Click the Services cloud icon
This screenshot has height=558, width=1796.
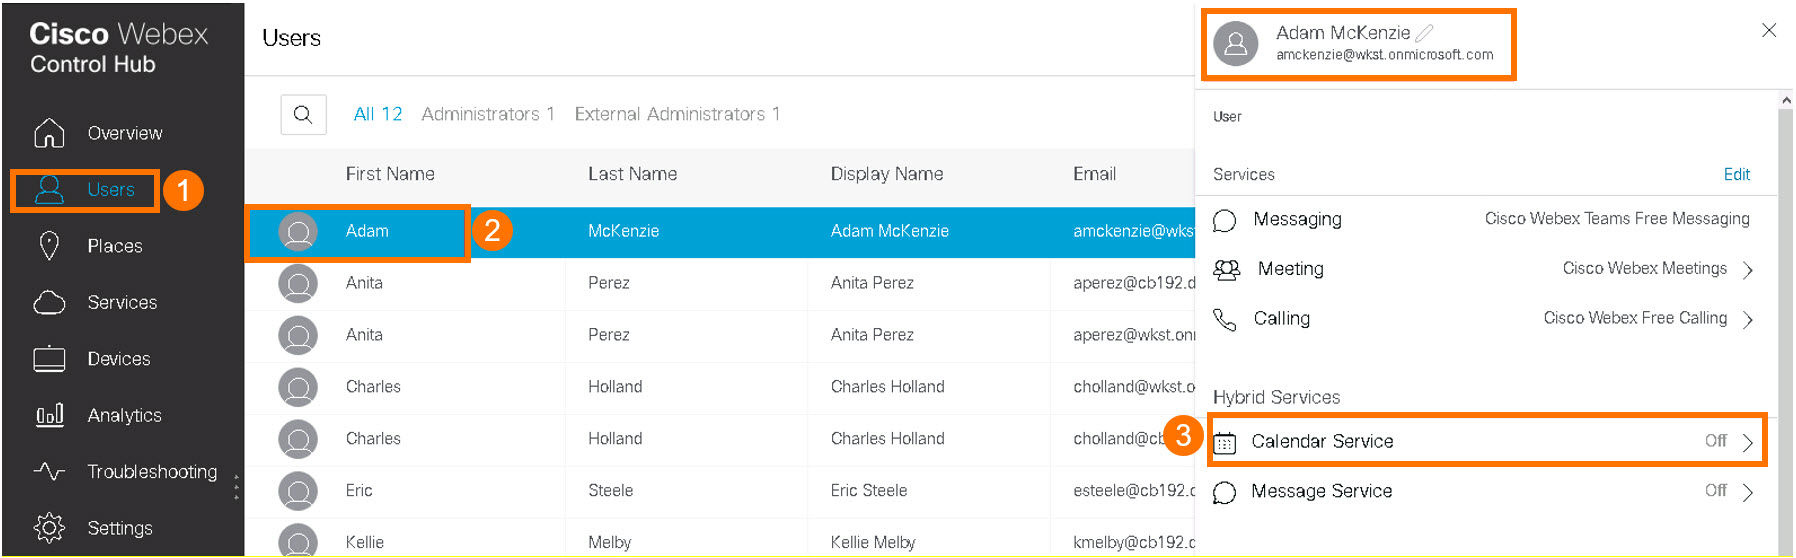49,302
